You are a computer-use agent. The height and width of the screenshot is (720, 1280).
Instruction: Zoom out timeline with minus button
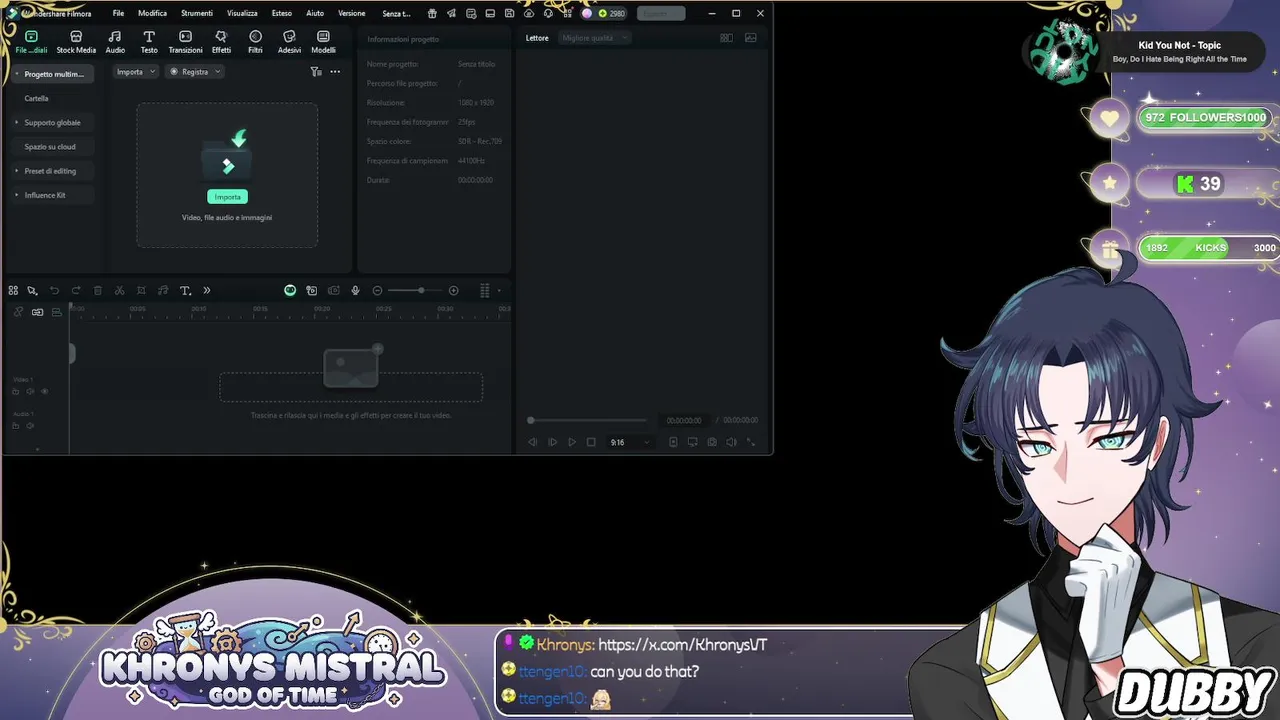[377, 290]
